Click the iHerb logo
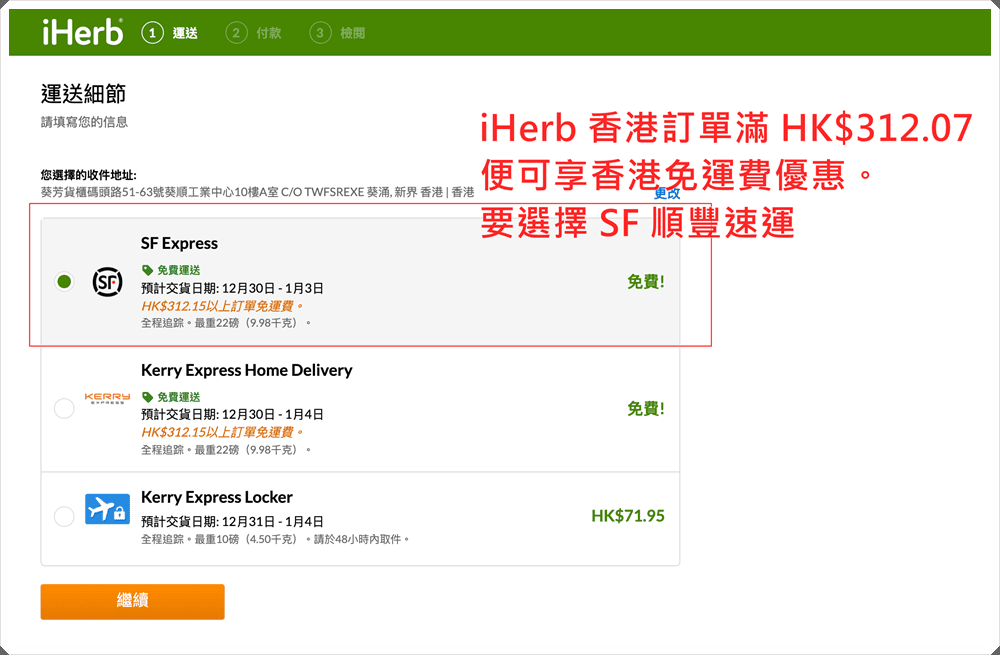The height and width of the screenshot is (655, 1000). point(82,32)
